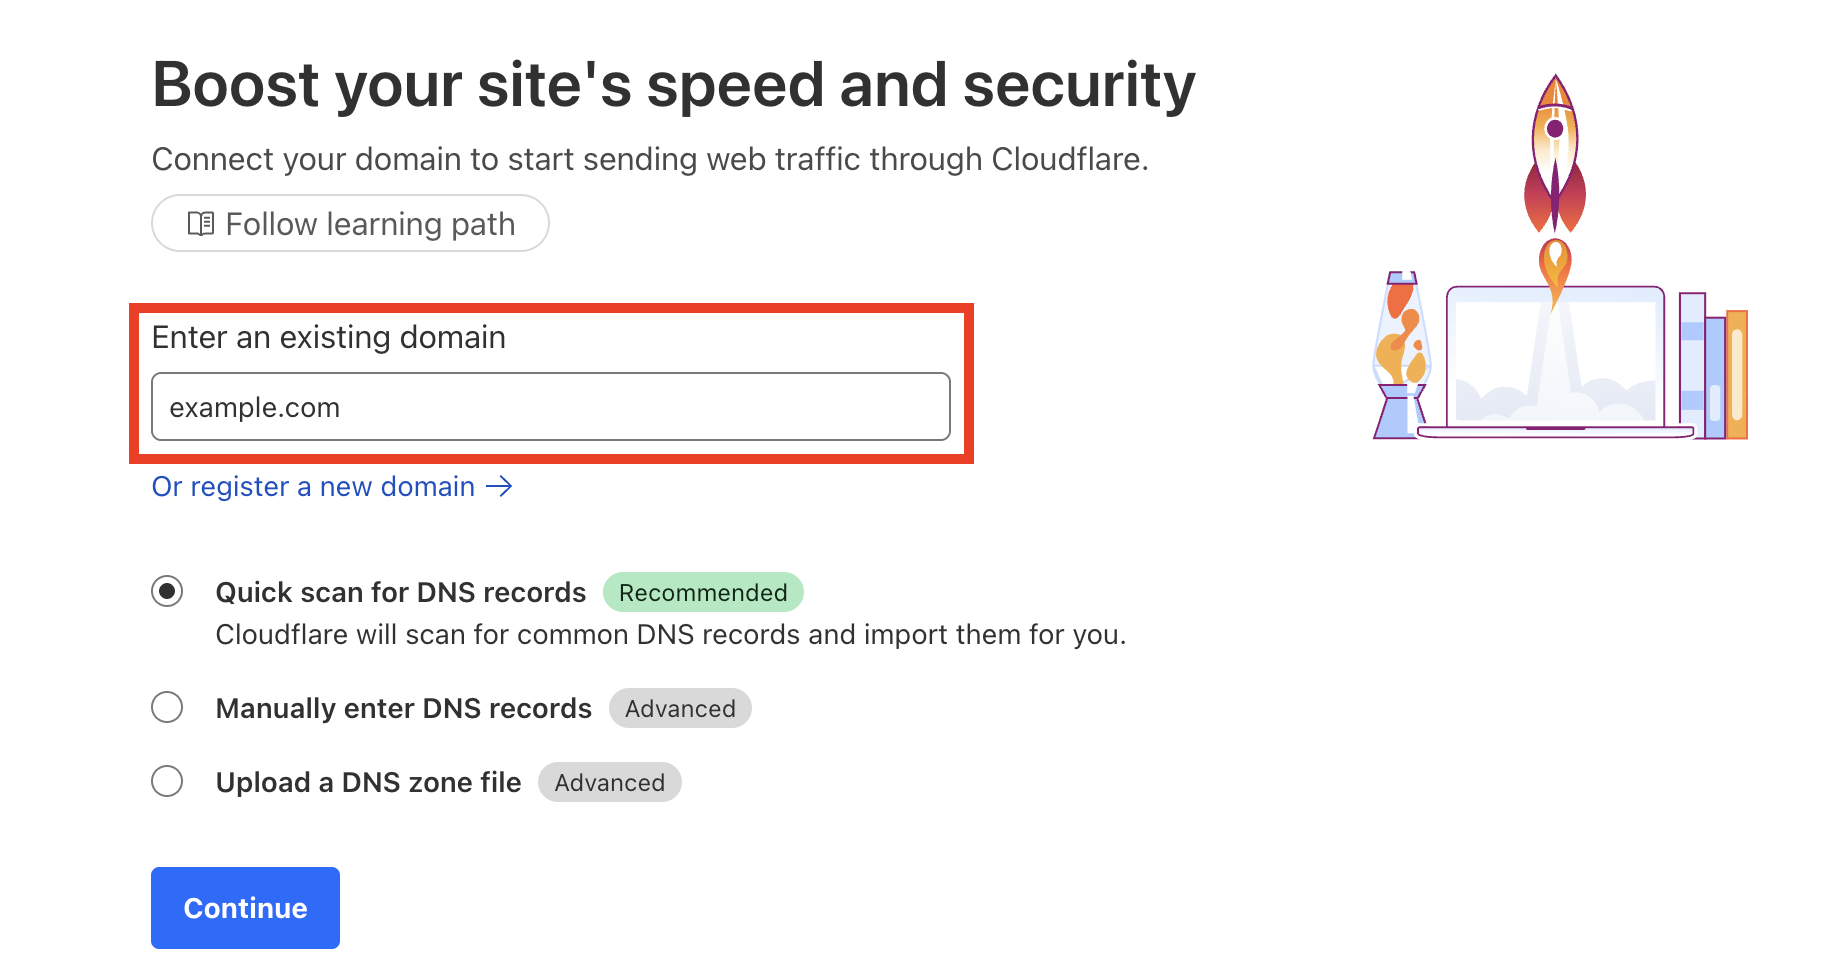This screenshot has width=1828, height=978.
Task: Click the blue Continue button
Action: coord(245,908)
